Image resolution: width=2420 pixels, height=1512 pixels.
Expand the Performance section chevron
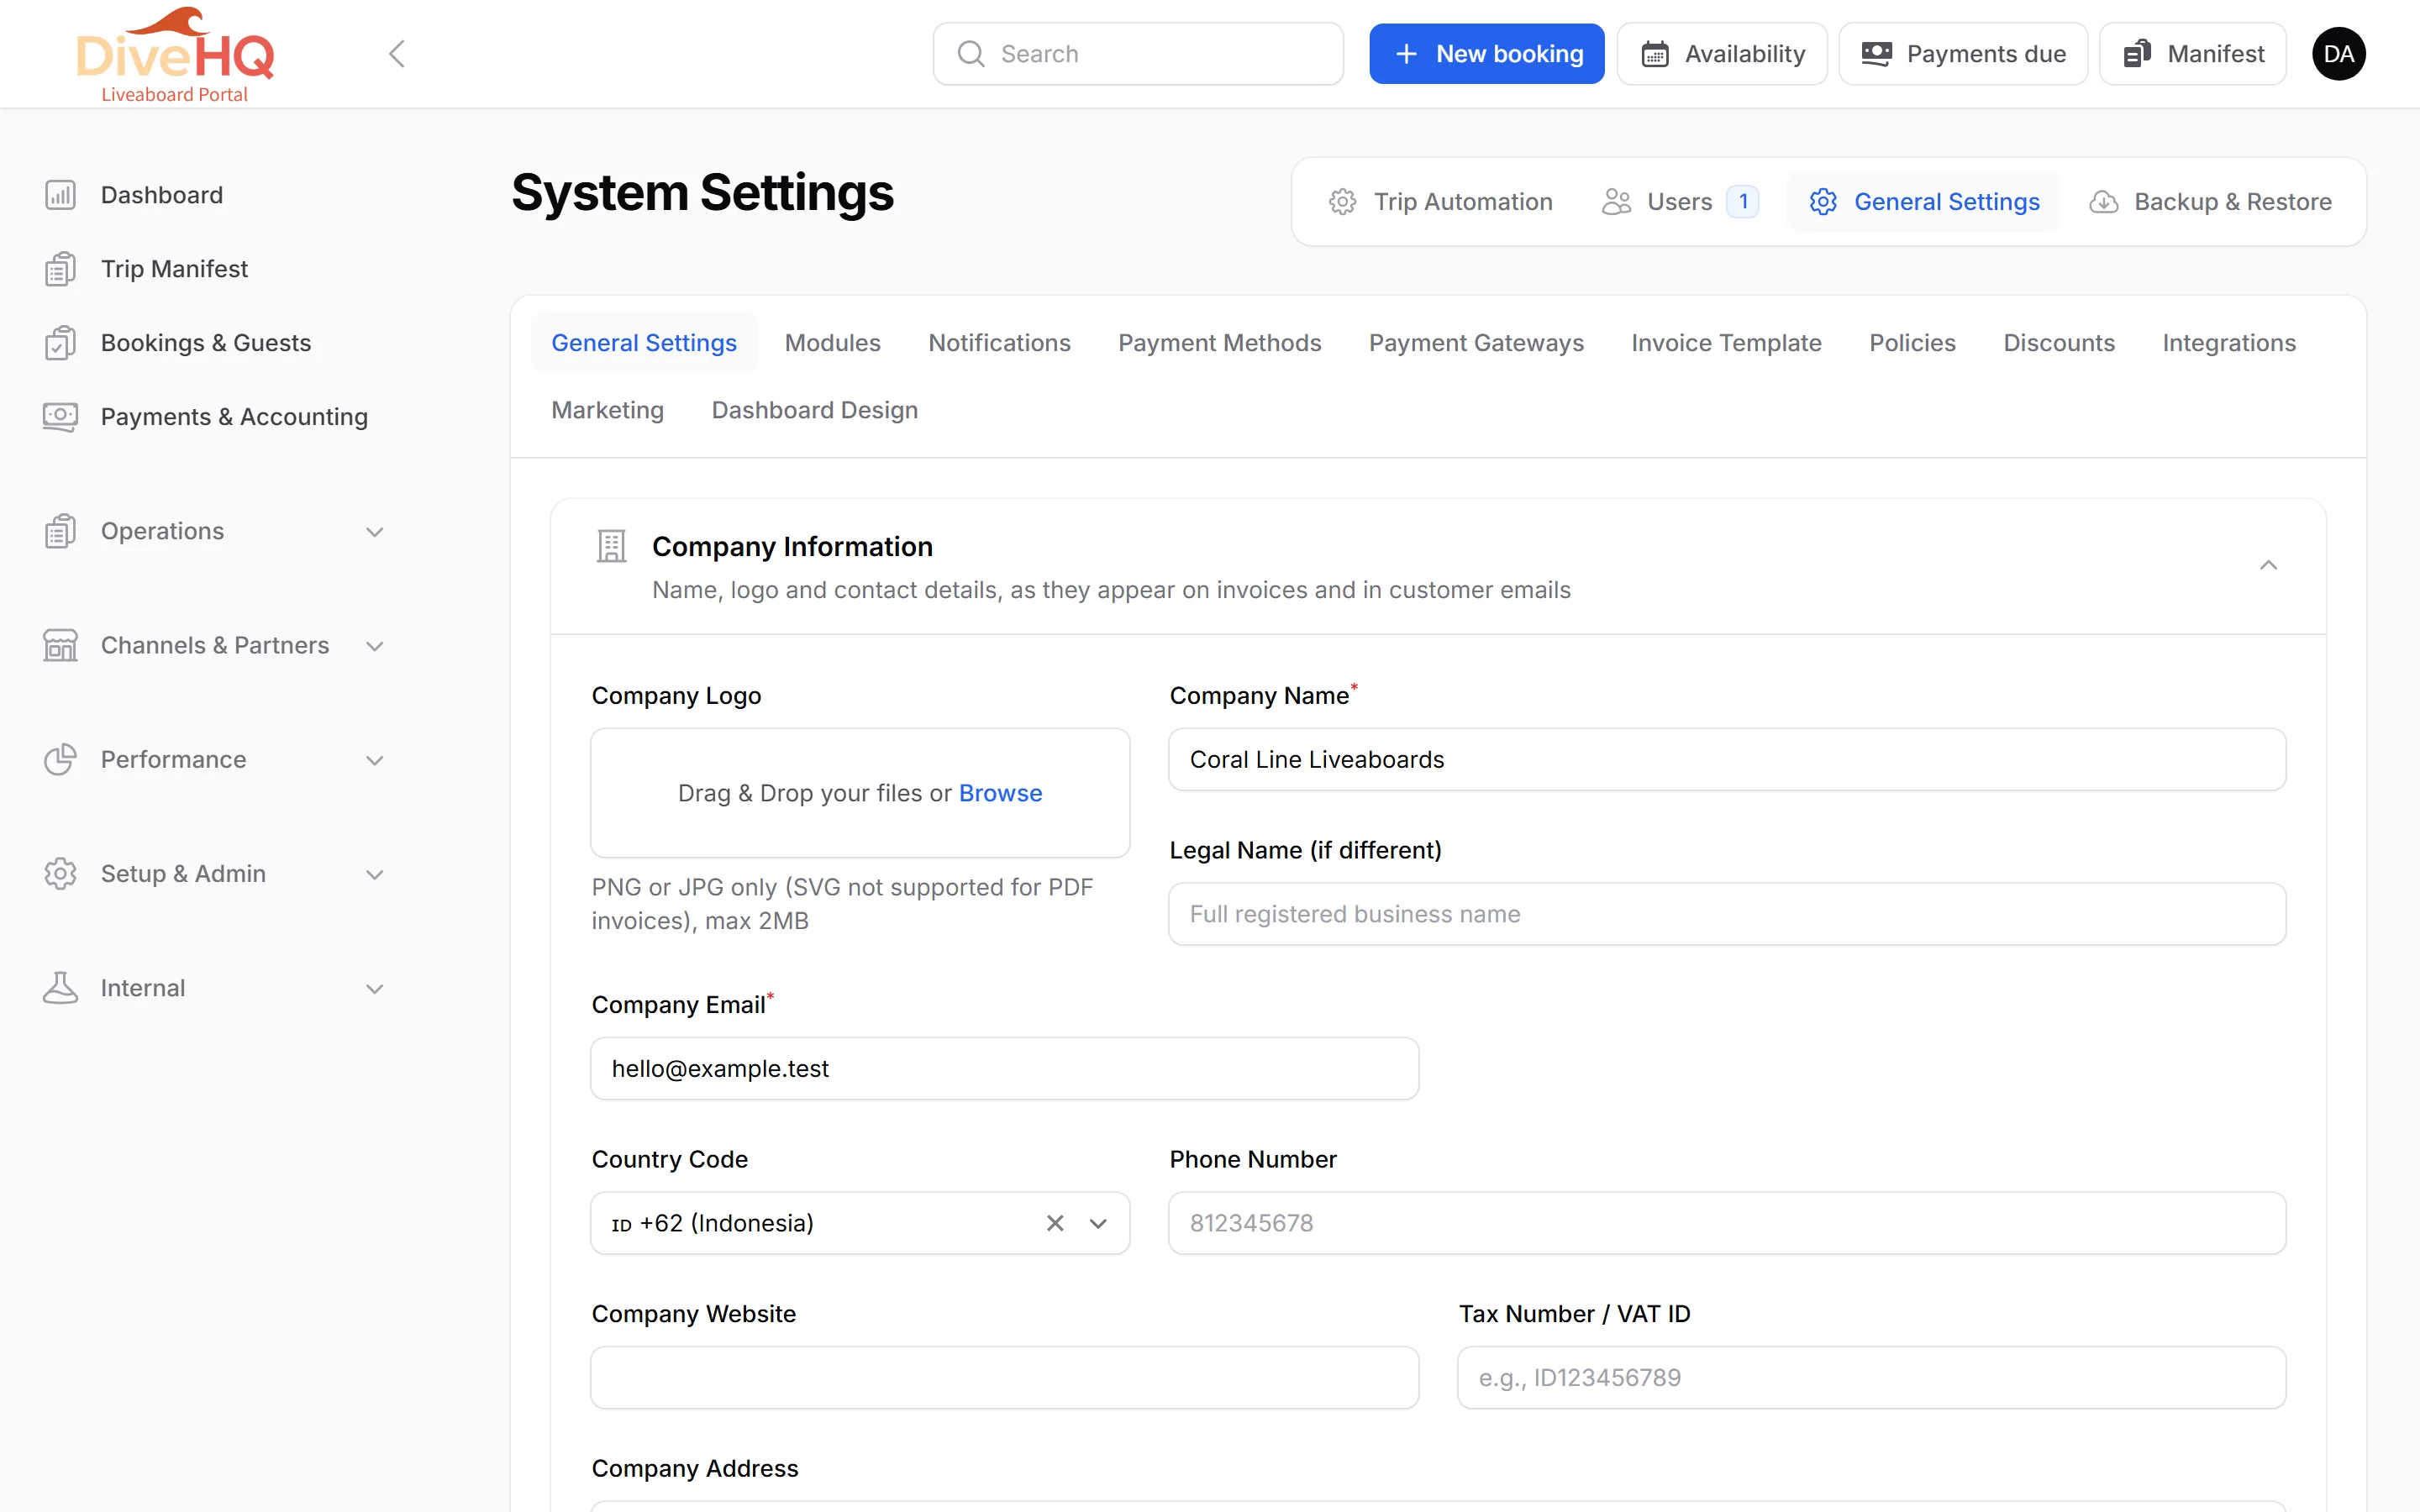coord(375,760)
